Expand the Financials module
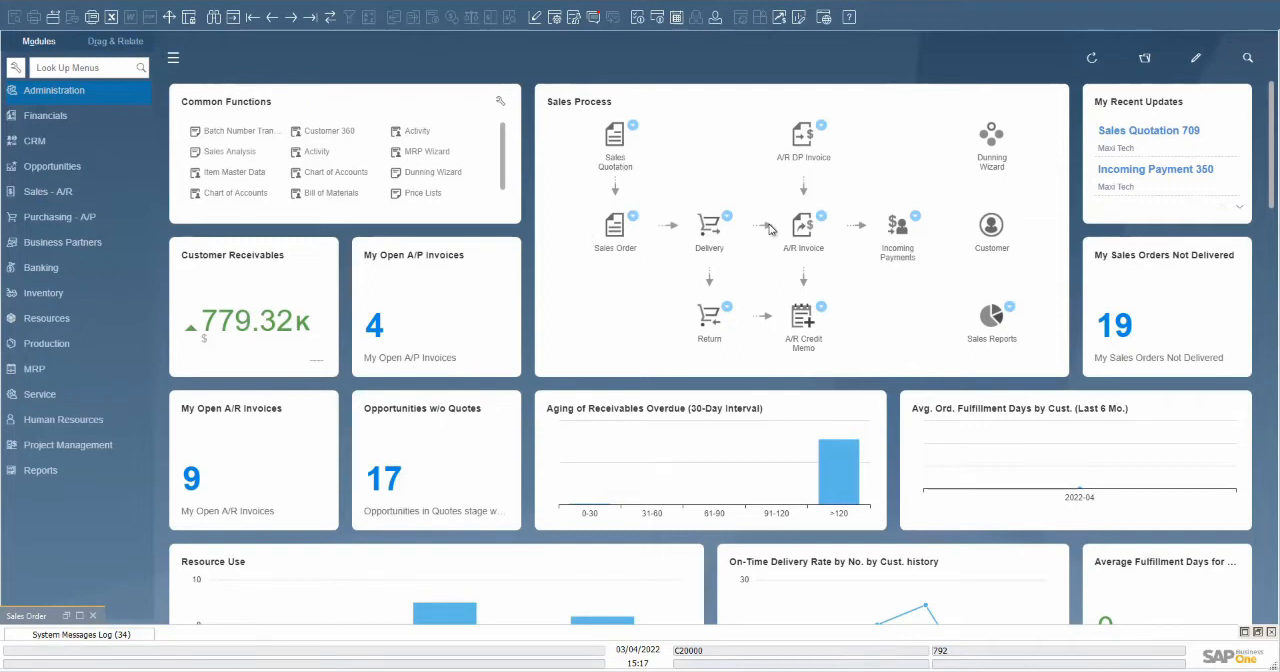Image resolution: width=1280 pixels, height=672 pixels. coord(77,116)
